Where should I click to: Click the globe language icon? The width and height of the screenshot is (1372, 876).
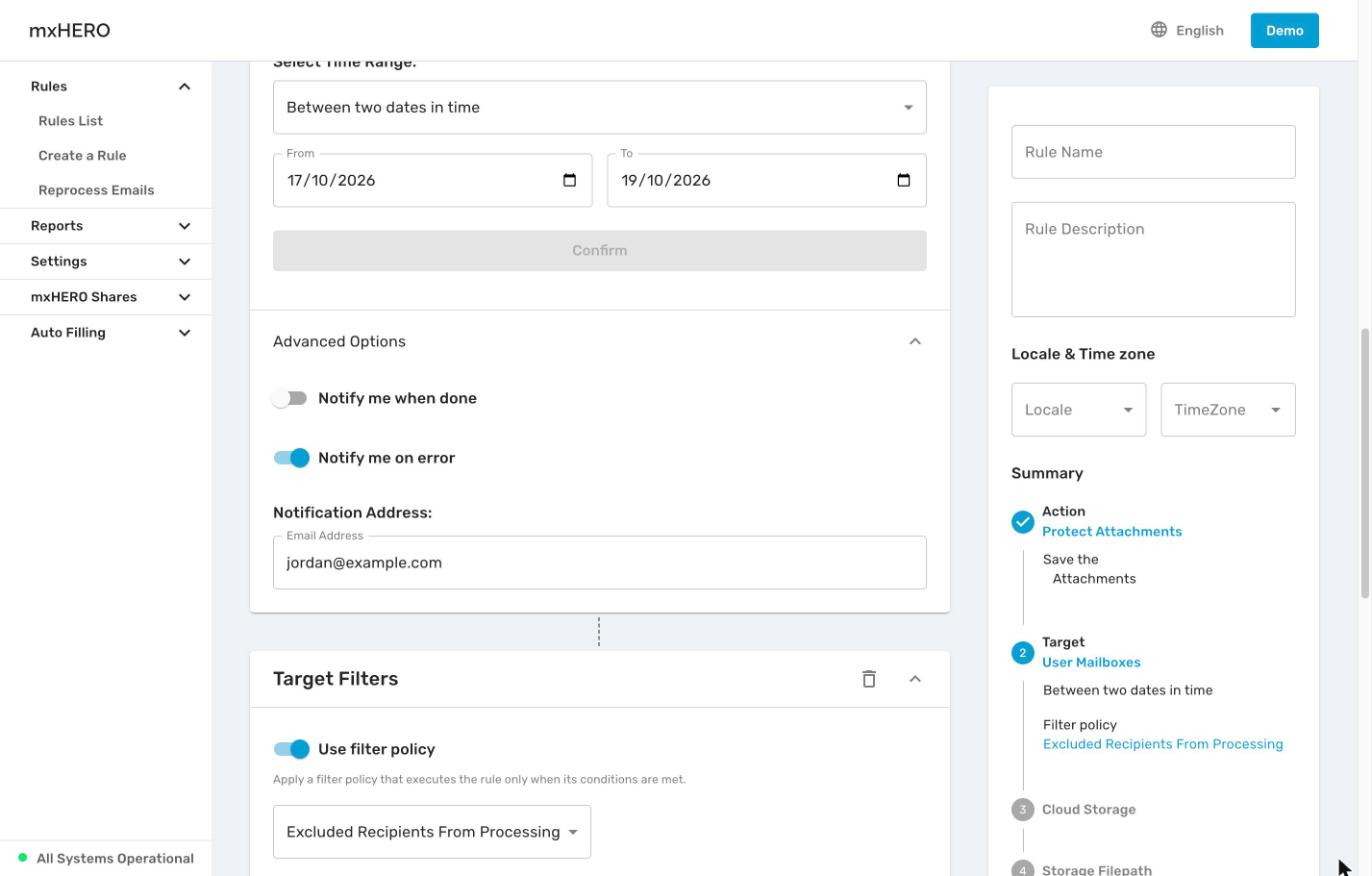pos(1159,30)
